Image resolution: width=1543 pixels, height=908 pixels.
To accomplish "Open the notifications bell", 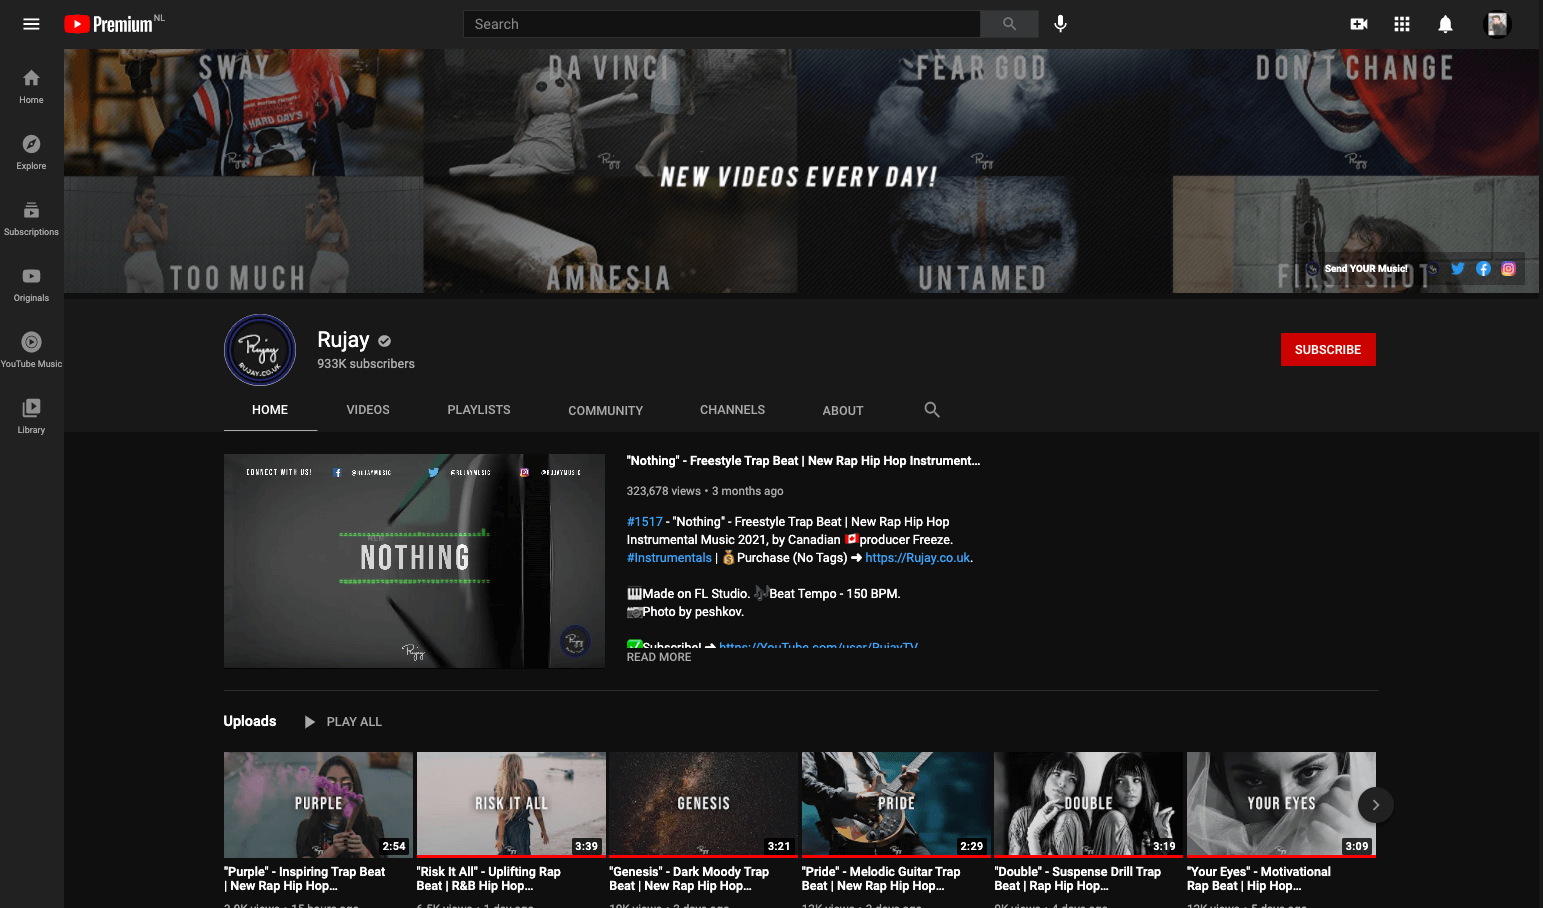I will [1445, 24].
